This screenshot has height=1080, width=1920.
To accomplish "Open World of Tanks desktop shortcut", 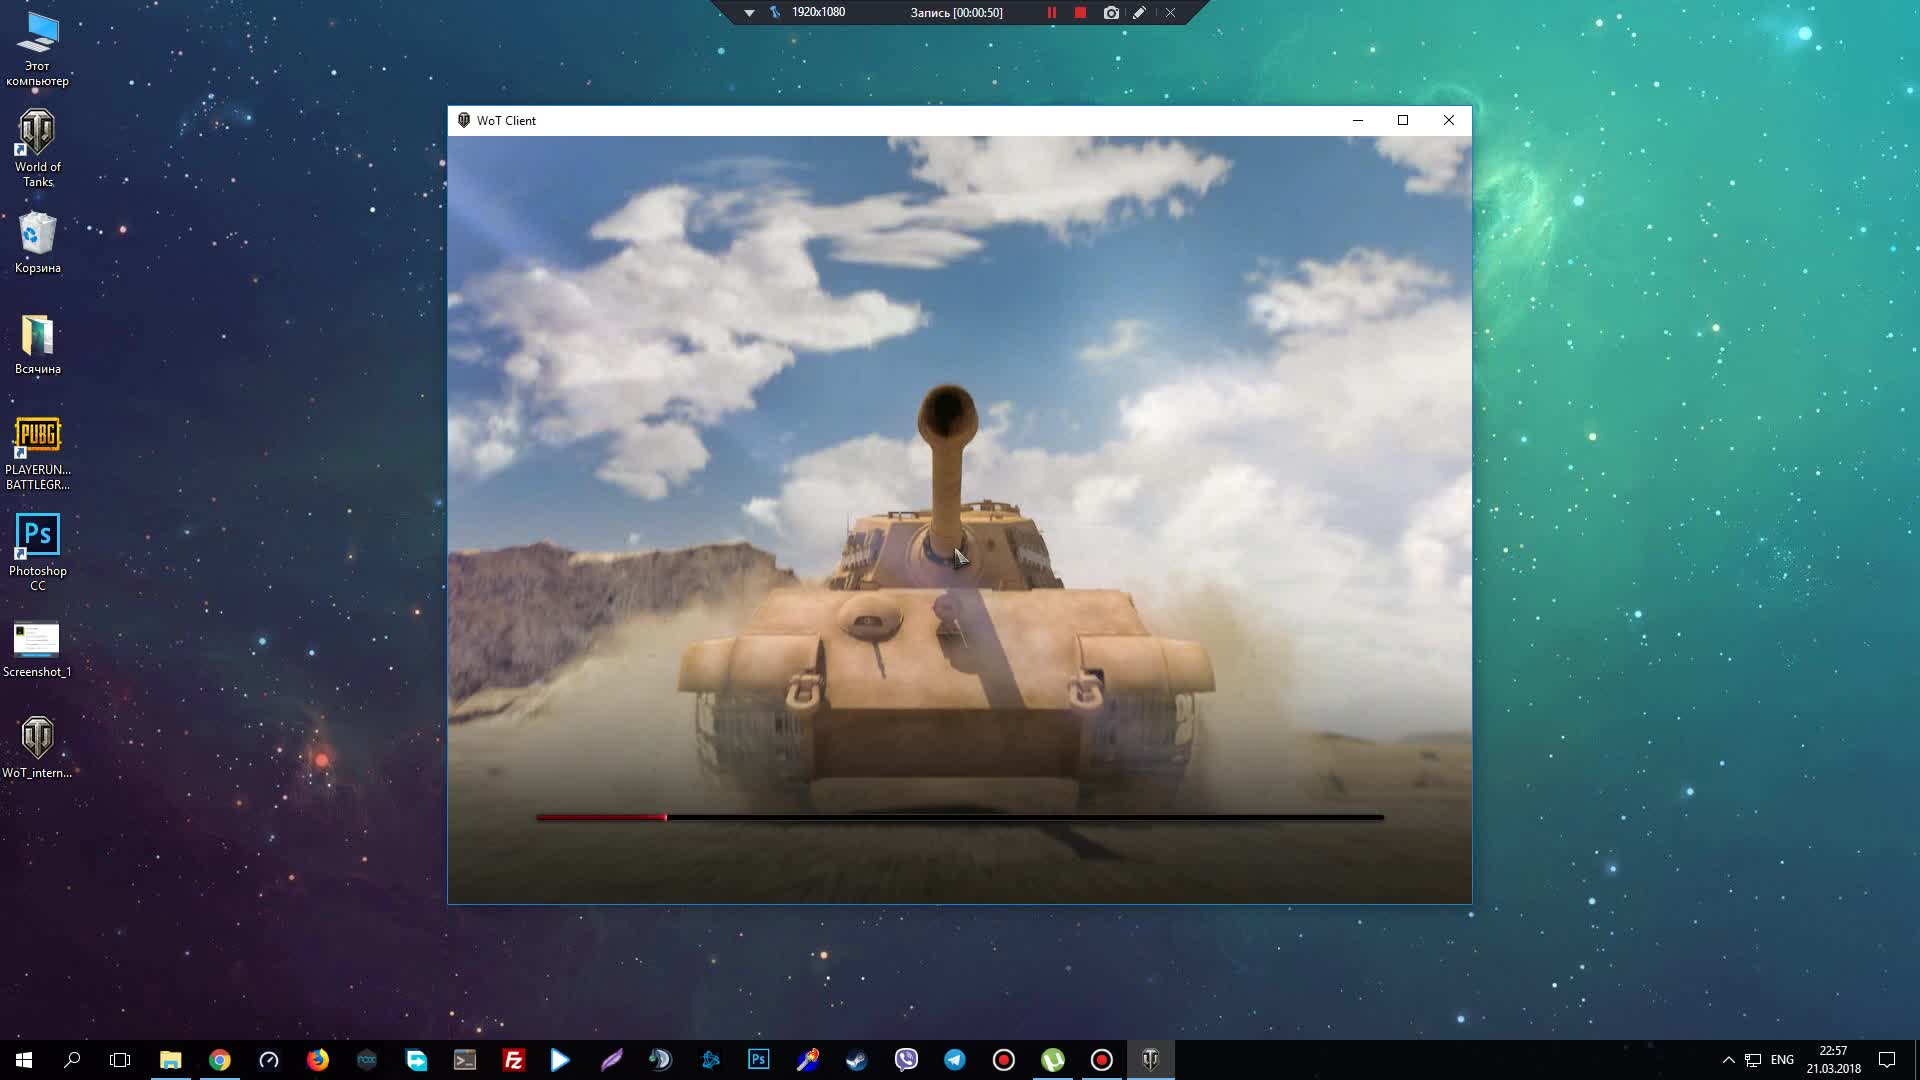I will (x=37, y=148).
